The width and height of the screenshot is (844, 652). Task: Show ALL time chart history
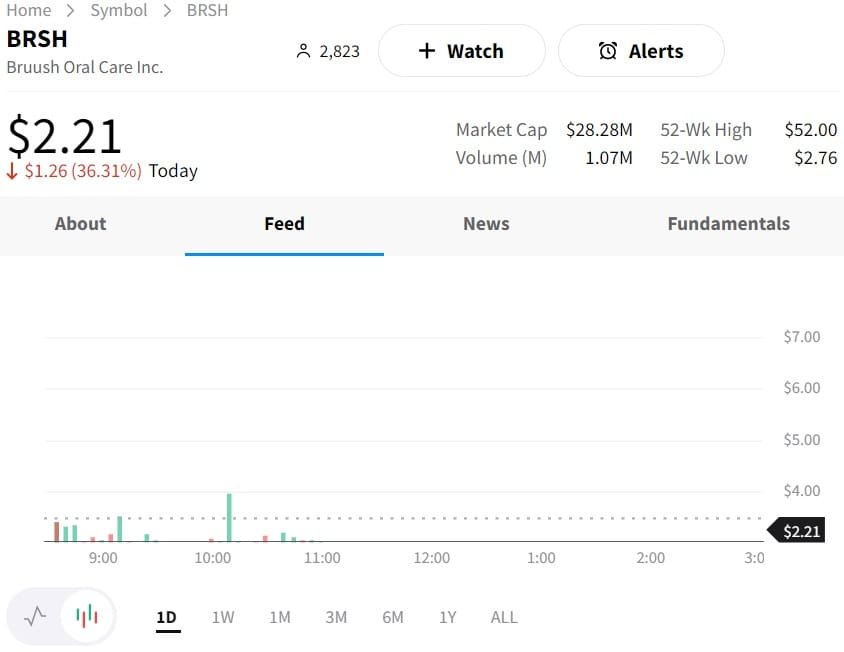(504, 617)
